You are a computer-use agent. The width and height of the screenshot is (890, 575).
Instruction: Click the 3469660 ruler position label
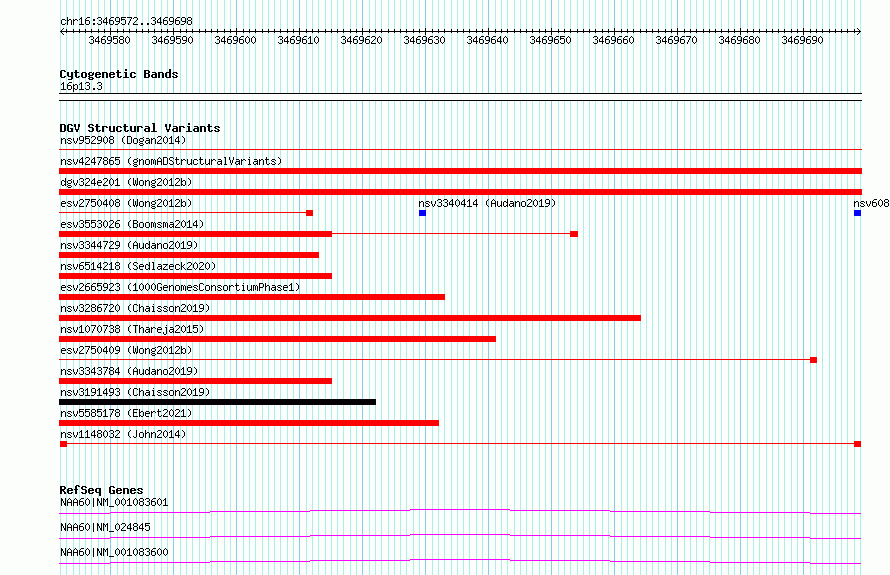[x=613, y=40]
